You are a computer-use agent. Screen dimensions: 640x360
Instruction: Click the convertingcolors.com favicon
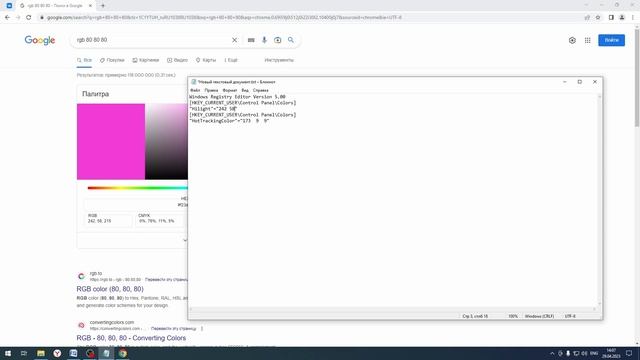81,325
